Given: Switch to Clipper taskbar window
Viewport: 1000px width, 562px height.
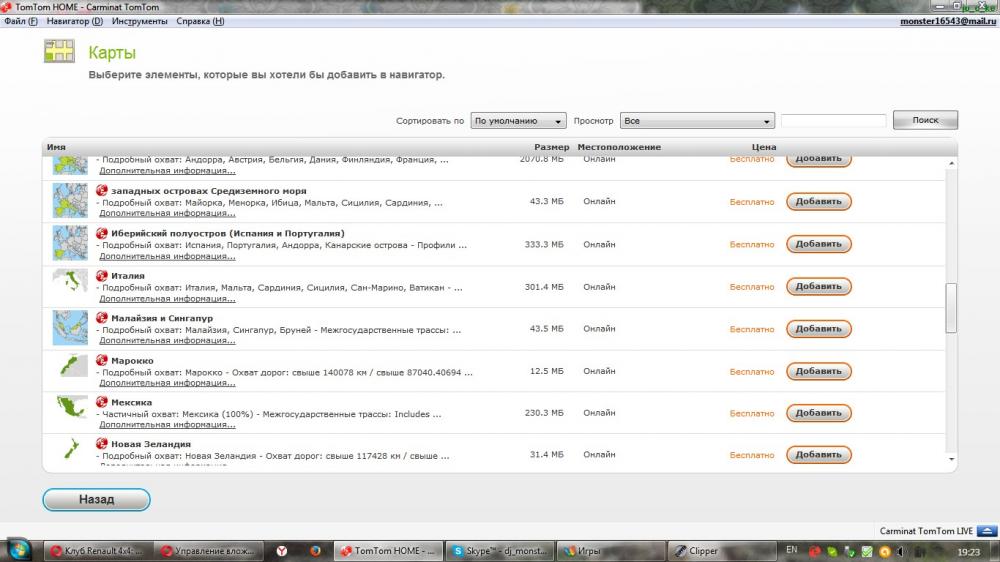Looking at the screenshot, I should coord(721,551).
